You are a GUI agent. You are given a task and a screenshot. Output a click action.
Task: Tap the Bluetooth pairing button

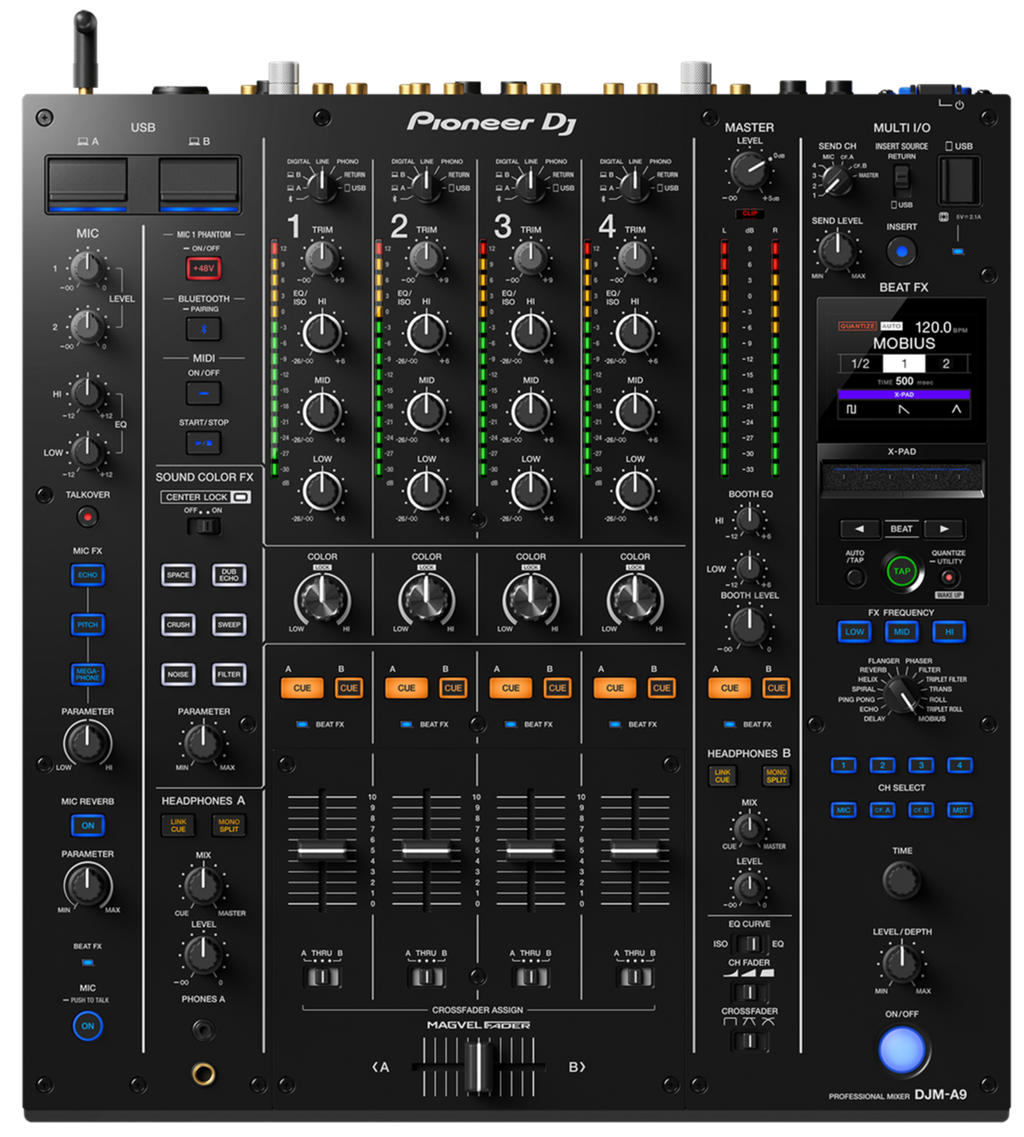tap(204, 329)
